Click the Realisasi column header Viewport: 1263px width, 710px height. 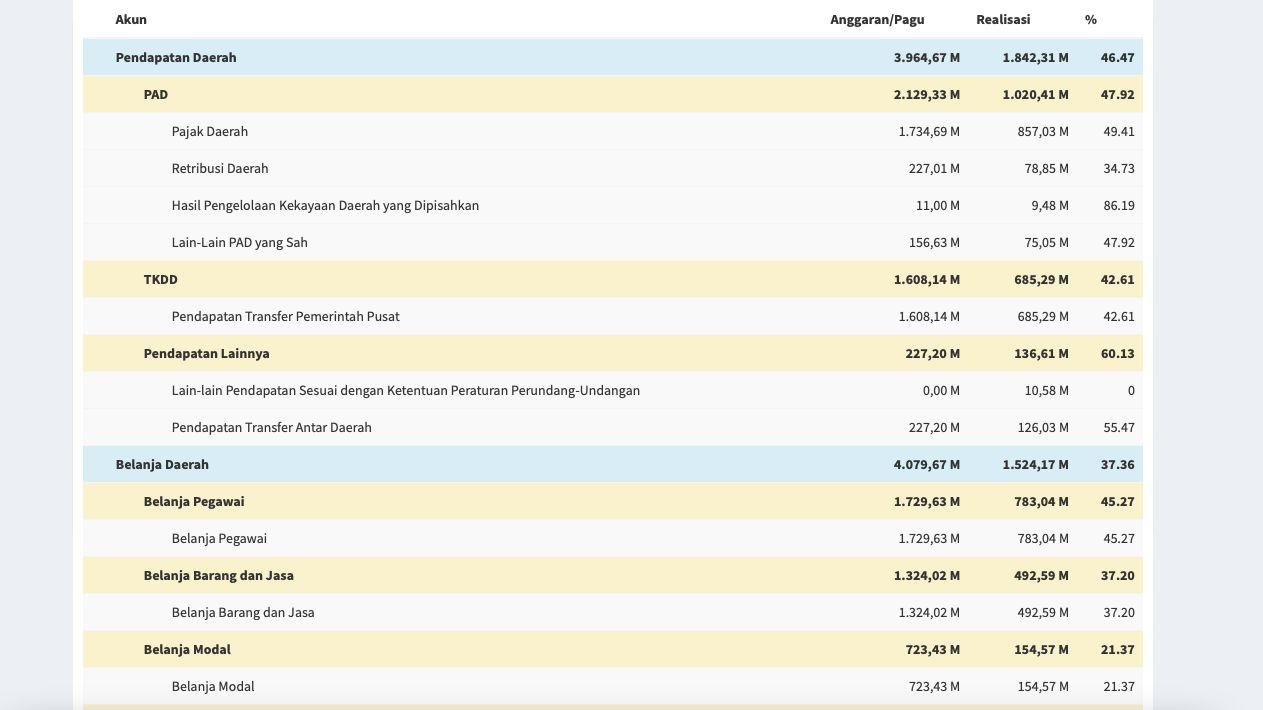click(1003, 20)
